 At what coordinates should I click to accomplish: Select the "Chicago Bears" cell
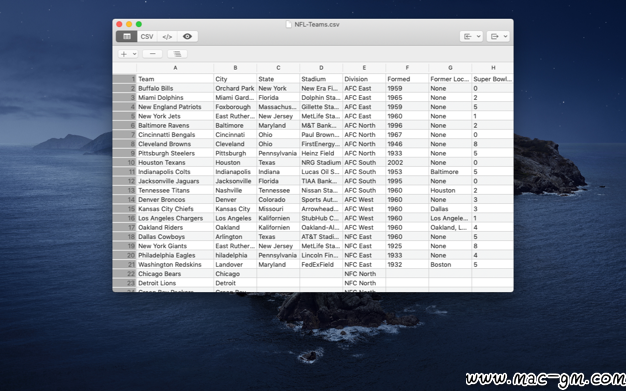(175, 274)
